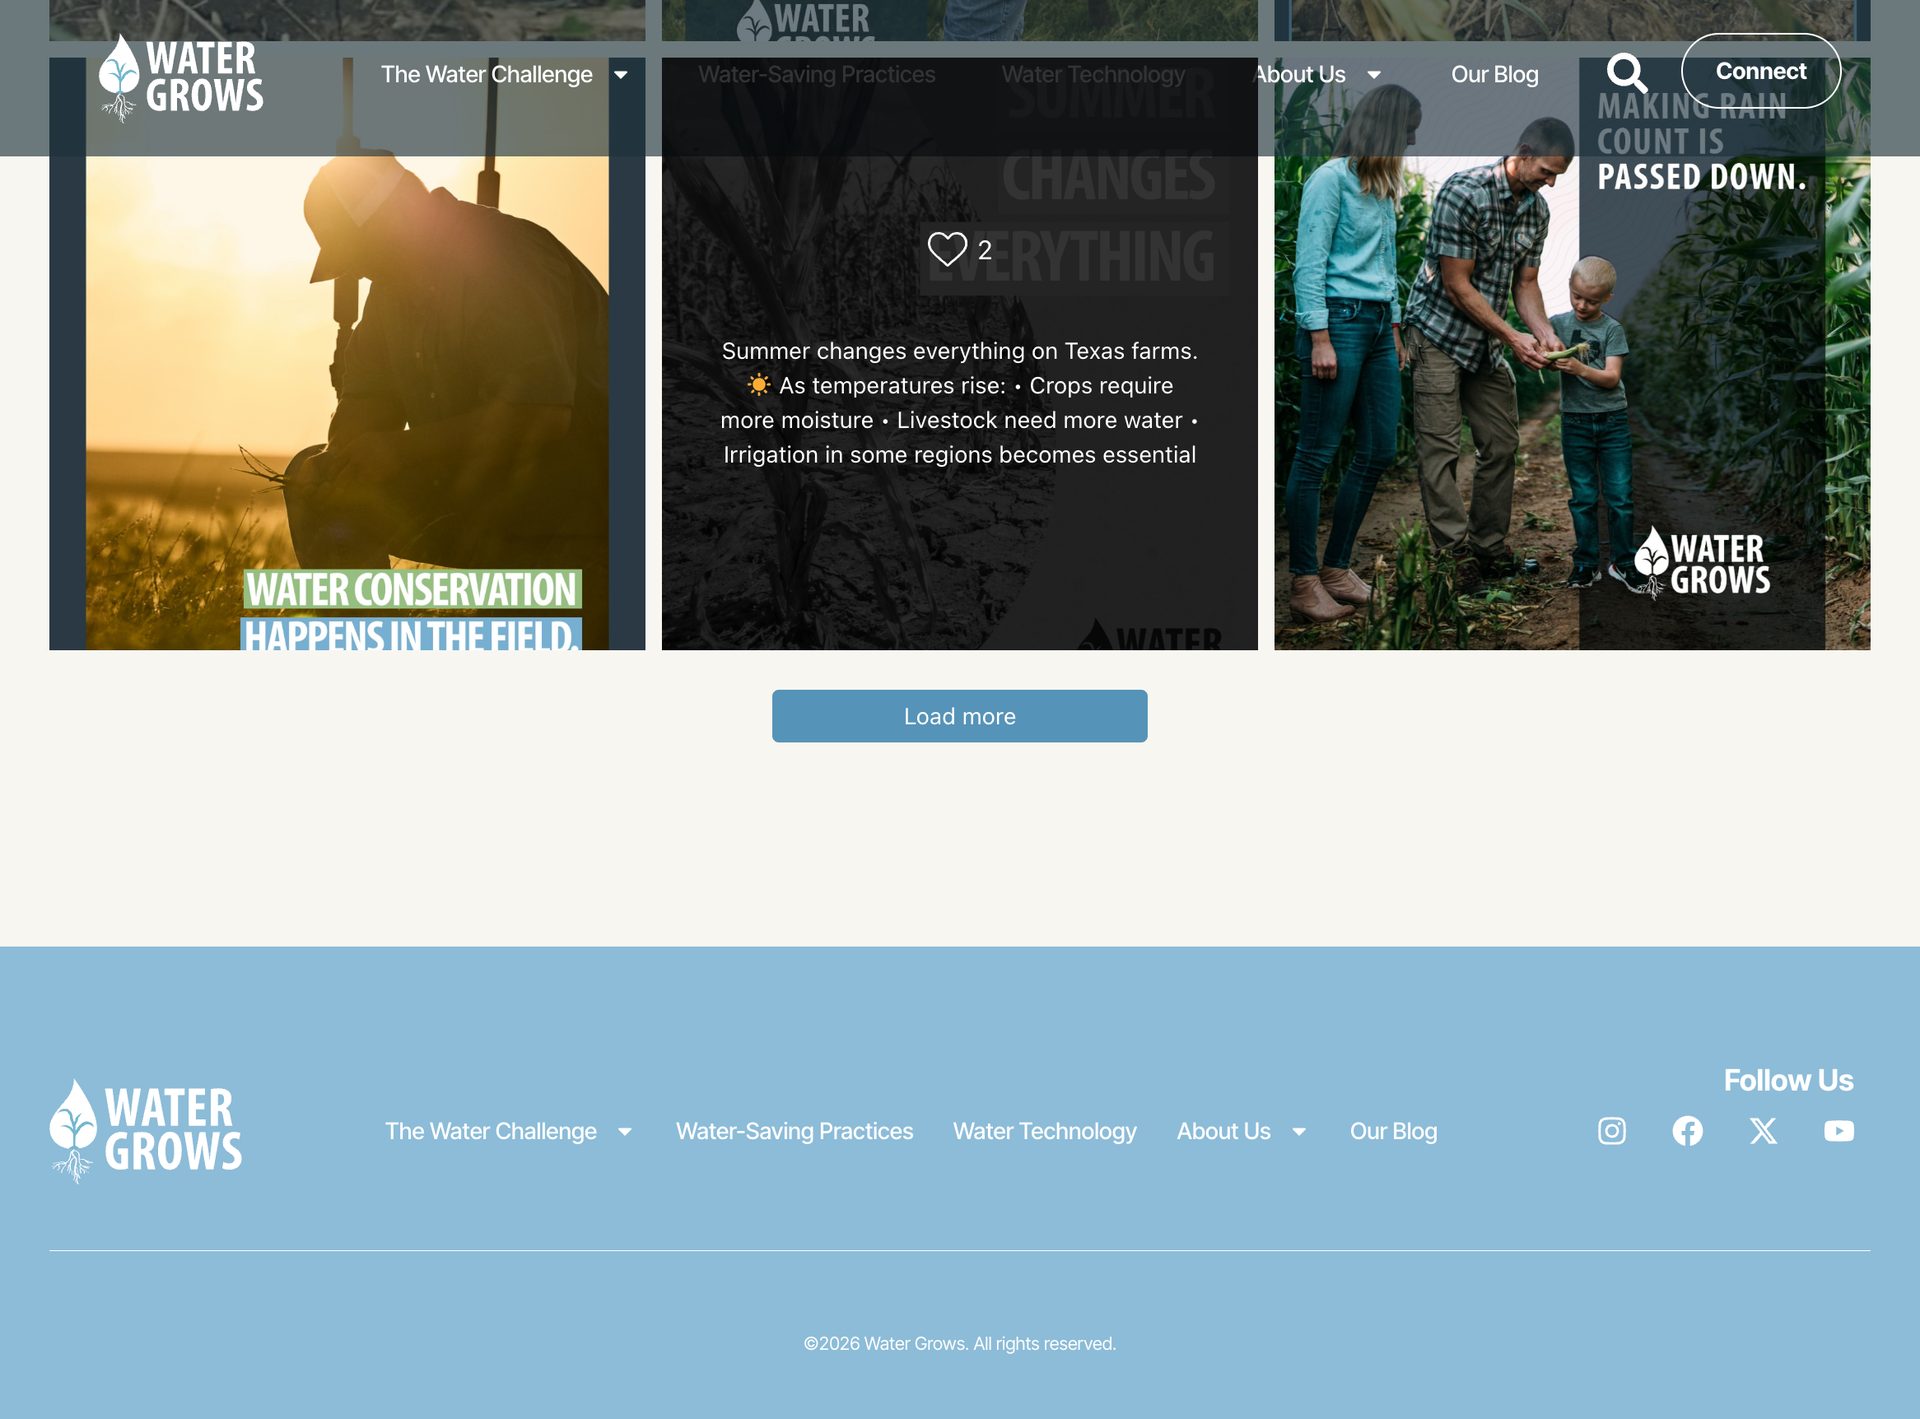Open the search magnifier icon in header
The height and width of the screenshot is (1419, 1920).
click(x=1627, y=73)
